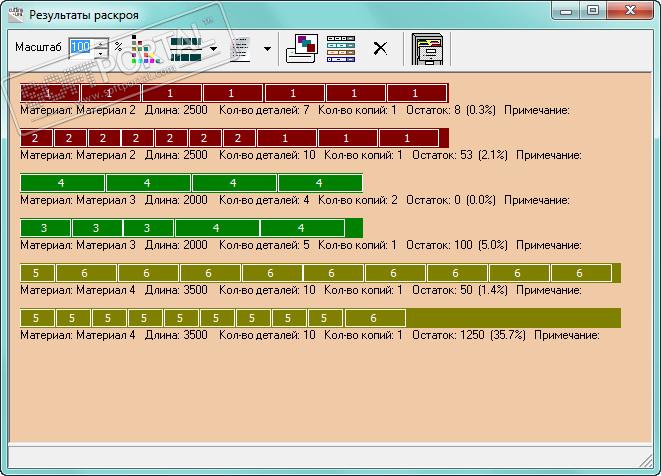
Task: Maximize the Результаты раскроя window
Action: point(593,11)
